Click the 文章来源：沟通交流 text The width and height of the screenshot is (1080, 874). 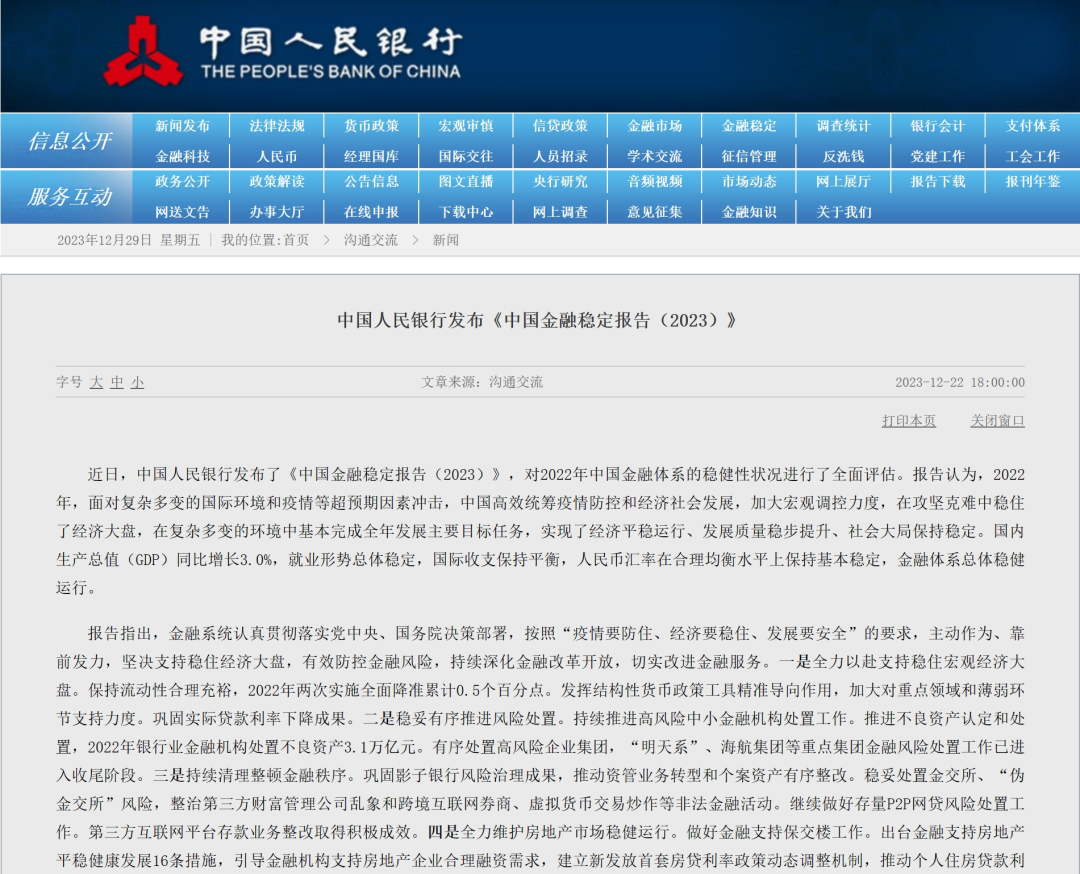click(x=482, y=382)
